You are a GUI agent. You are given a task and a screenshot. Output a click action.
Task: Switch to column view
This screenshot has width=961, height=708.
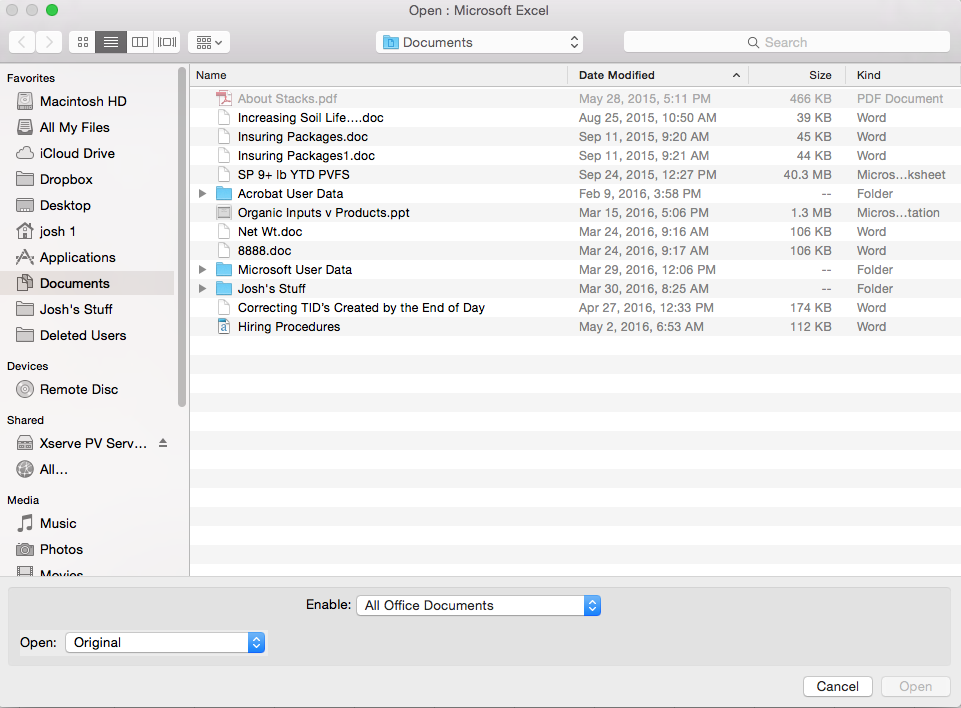point(140,42)
